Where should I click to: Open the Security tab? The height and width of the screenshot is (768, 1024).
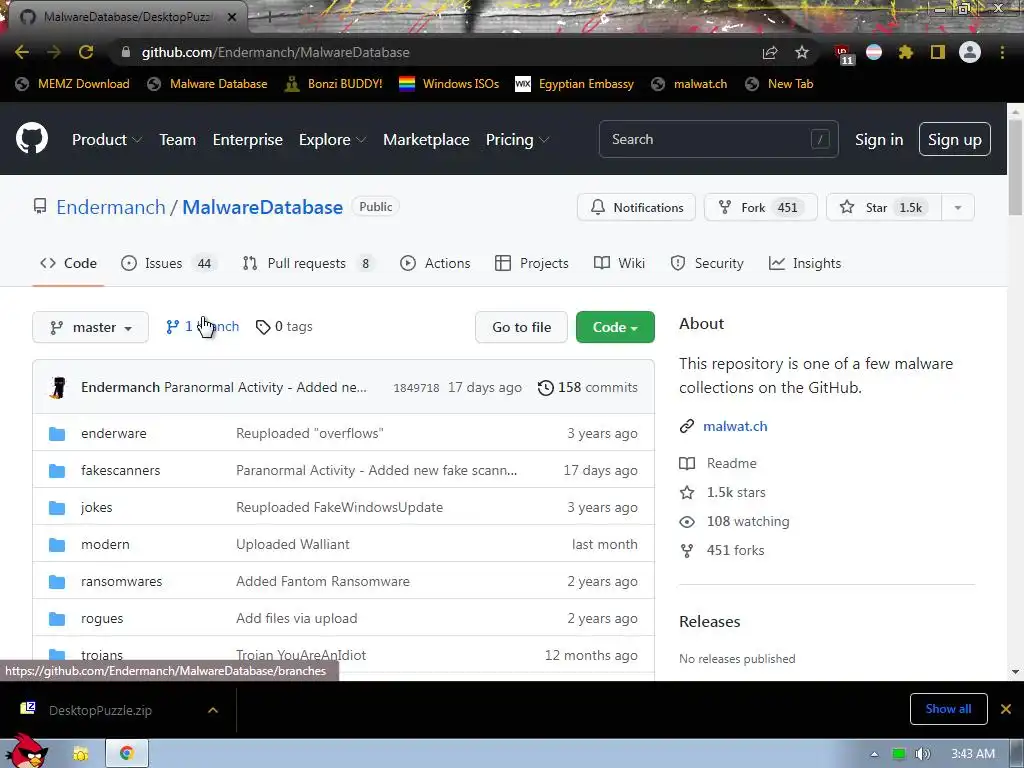[x=707, y=263]
